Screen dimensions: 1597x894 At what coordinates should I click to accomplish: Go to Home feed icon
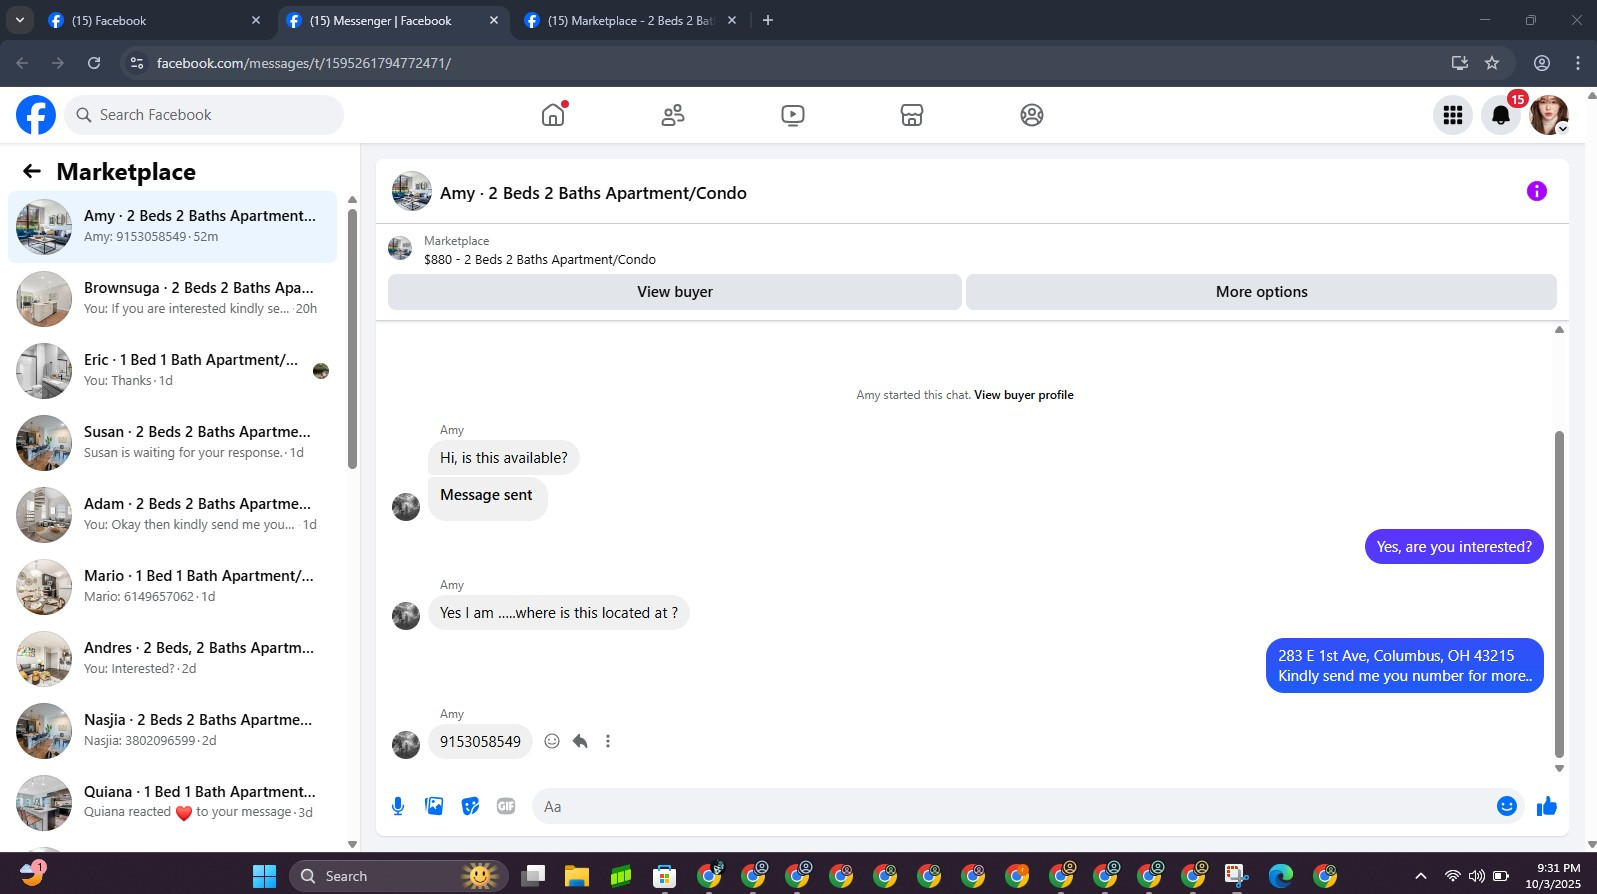click(x=553, y=115)
